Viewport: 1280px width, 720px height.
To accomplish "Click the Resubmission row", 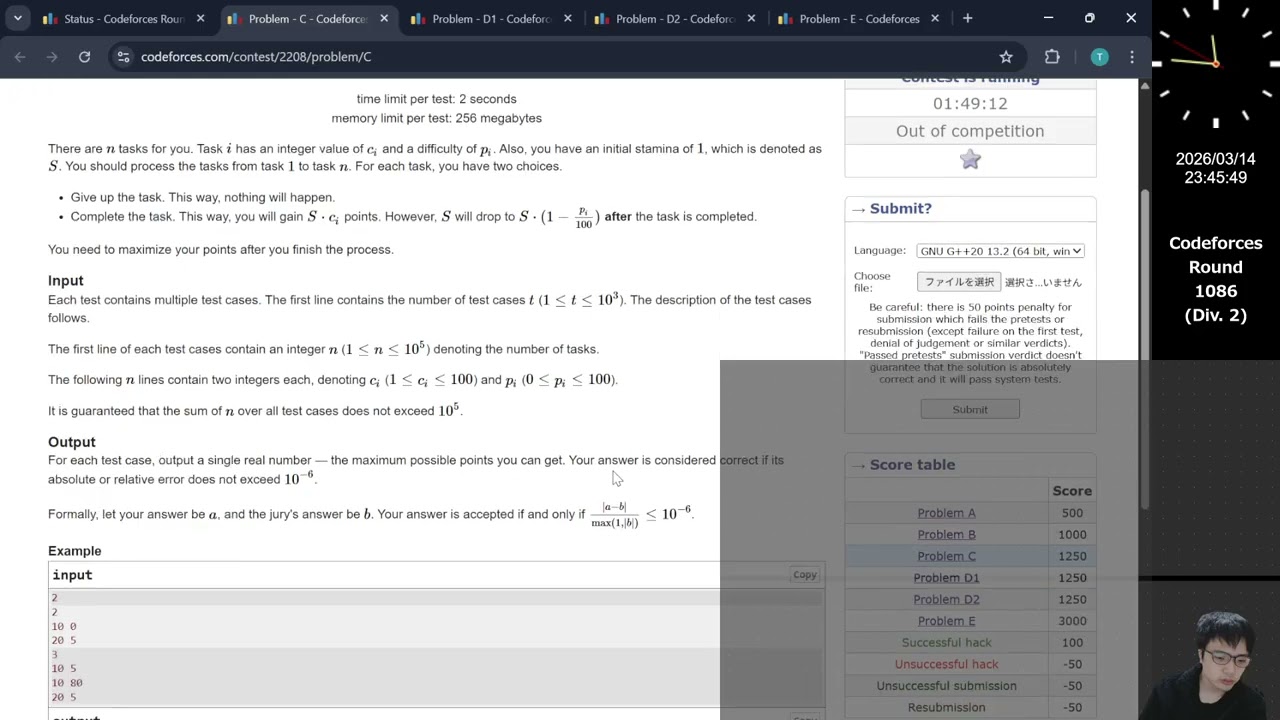I will click(970, 707).
